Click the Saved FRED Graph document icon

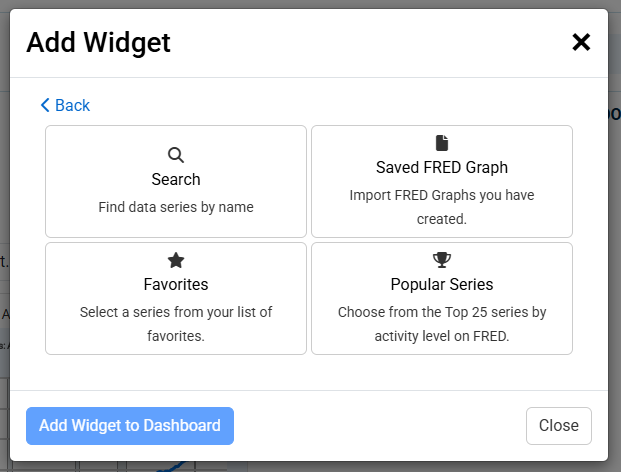(442, 143)
